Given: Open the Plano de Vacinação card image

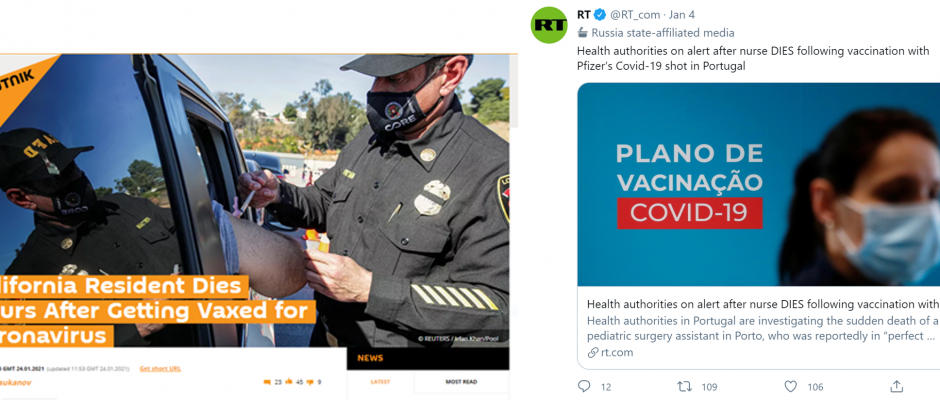Looking at the screenshot, I should [758, 184].
